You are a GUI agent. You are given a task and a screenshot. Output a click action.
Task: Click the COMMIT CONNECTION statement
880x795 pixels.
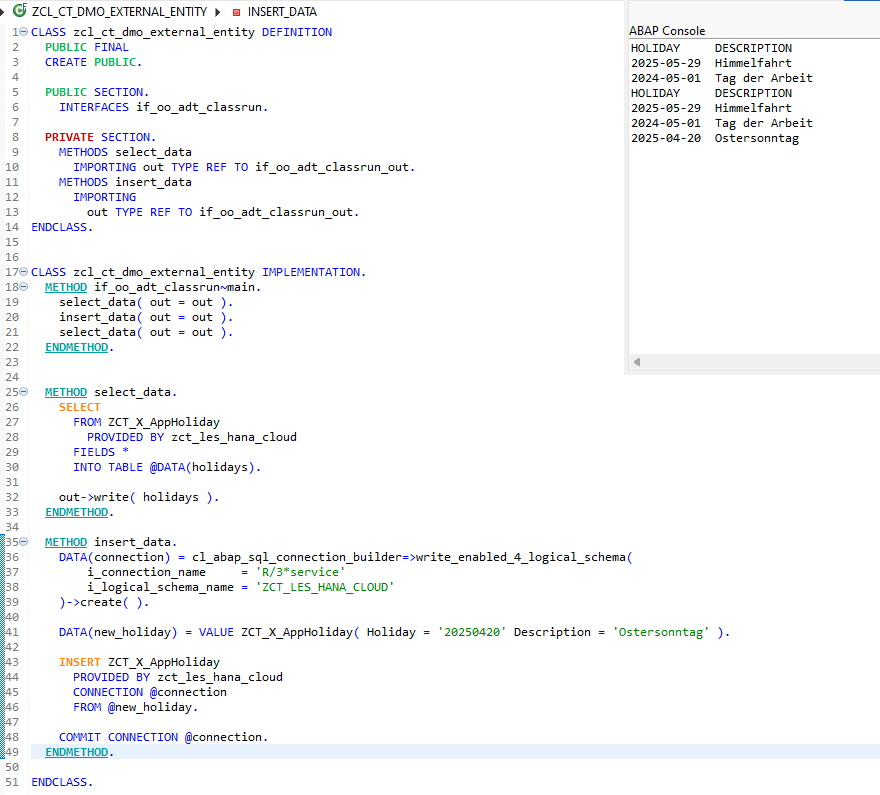[163, 737]
